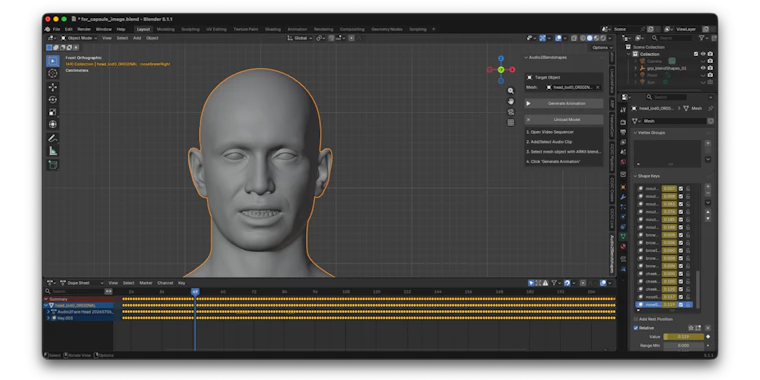Open the Object Data green triangle tab

(x=623, y=236)
